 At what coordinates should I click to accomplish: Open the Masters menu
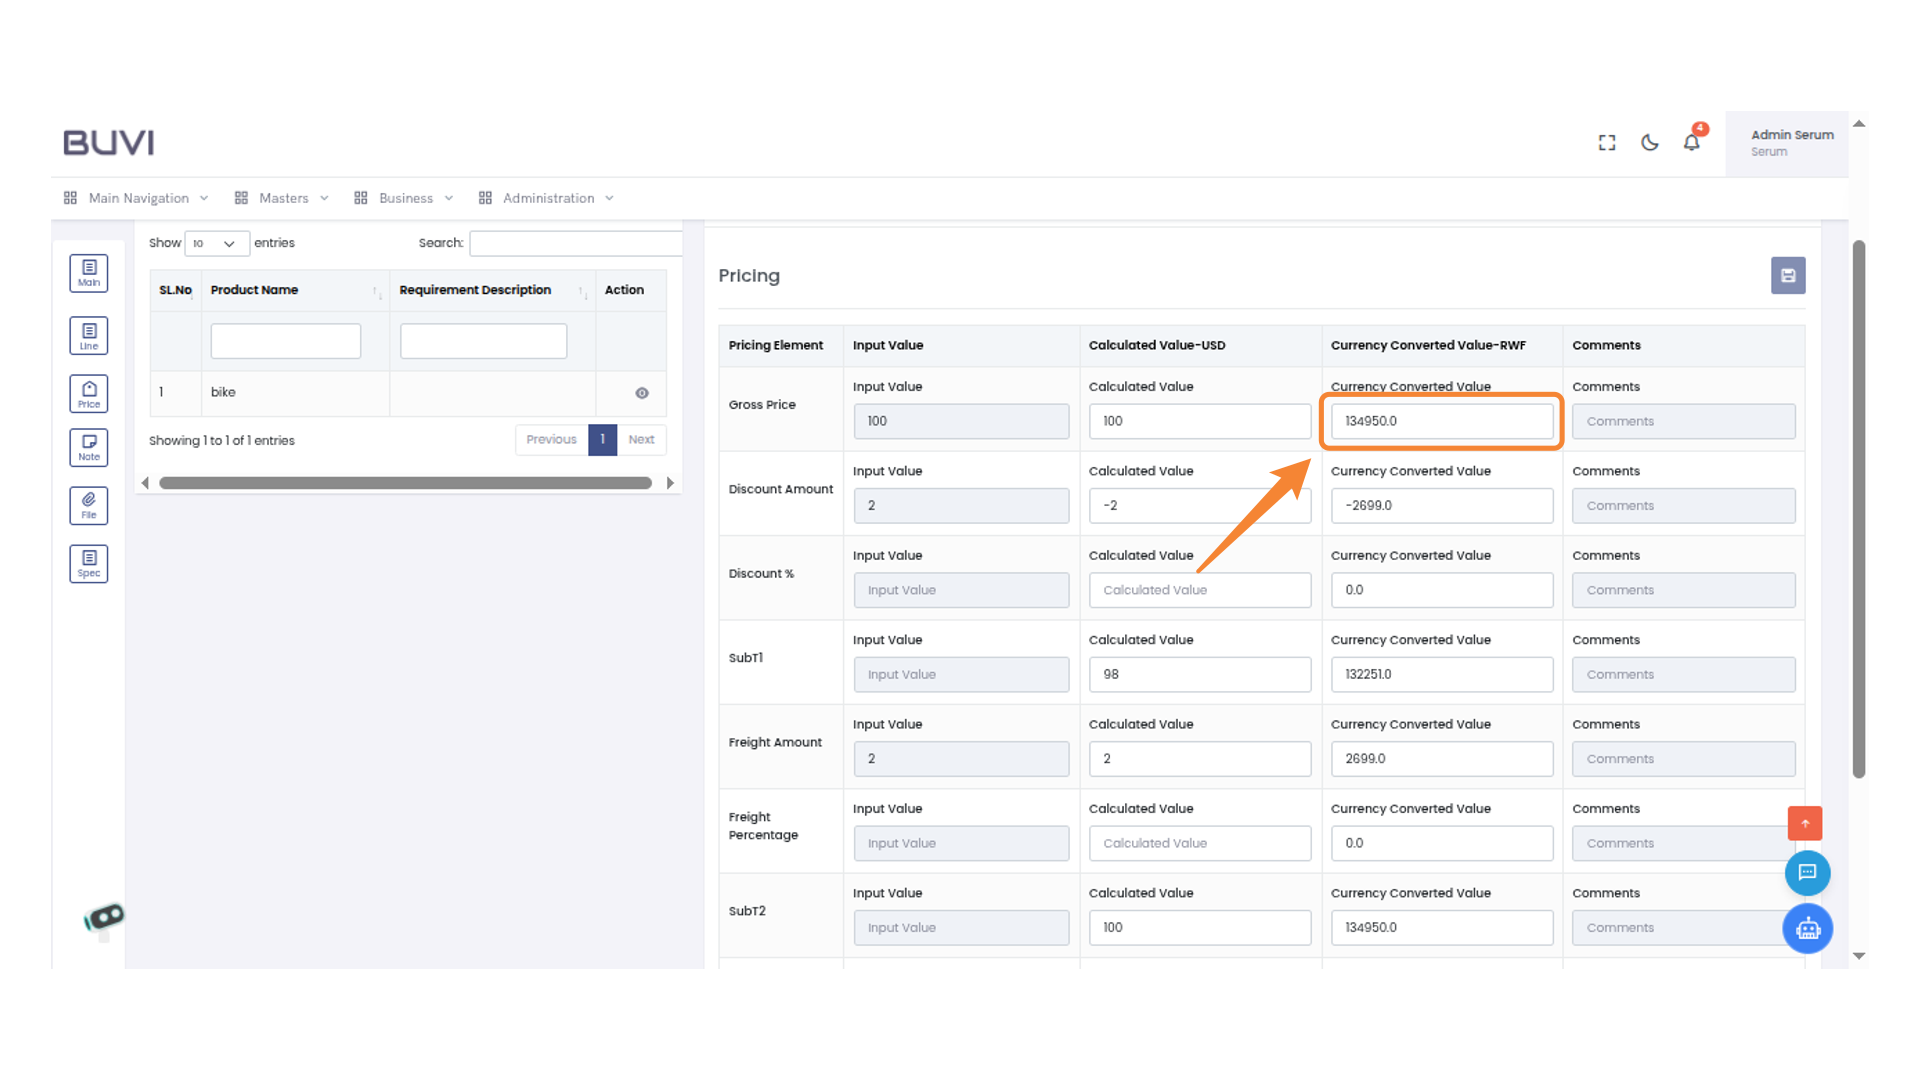(x=283, y=198)
